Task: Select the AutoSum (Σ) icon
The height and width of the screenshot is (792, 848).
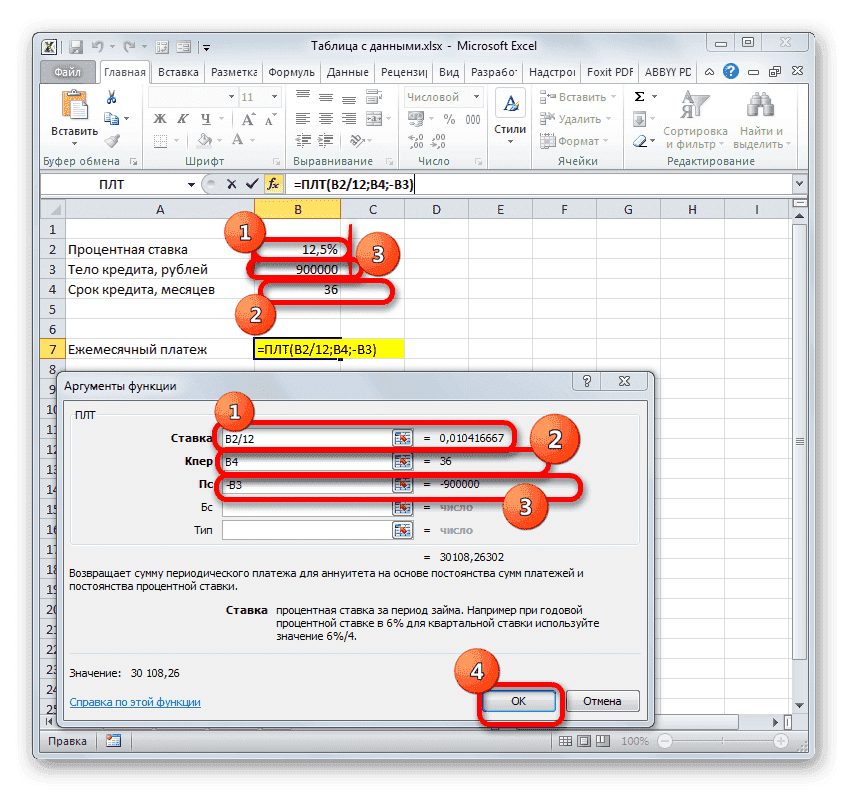Action: pos(639,96)
